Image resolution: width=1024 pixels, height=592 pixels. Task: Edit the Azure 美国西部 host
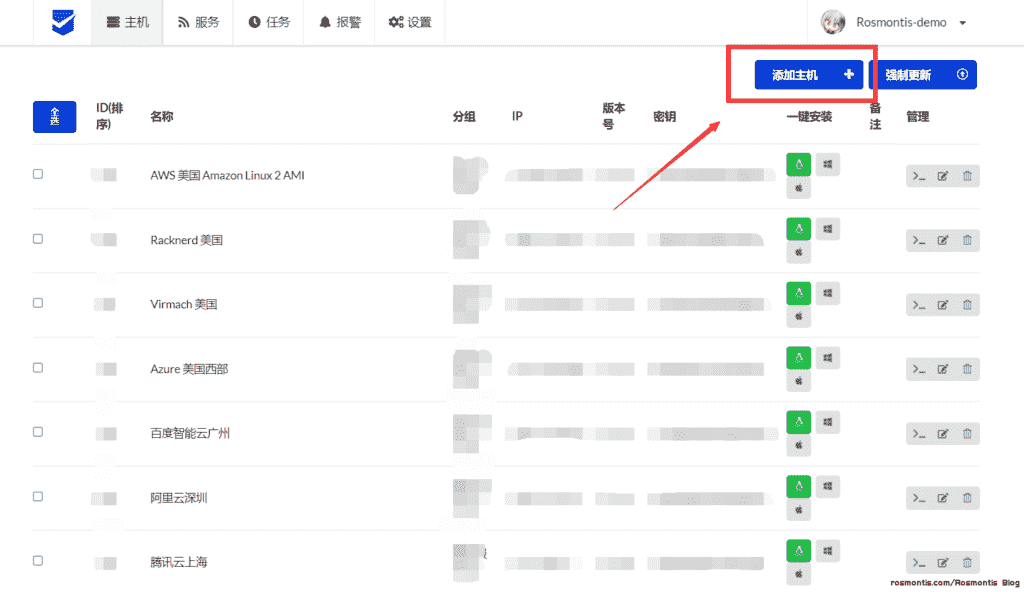[943, 369]
